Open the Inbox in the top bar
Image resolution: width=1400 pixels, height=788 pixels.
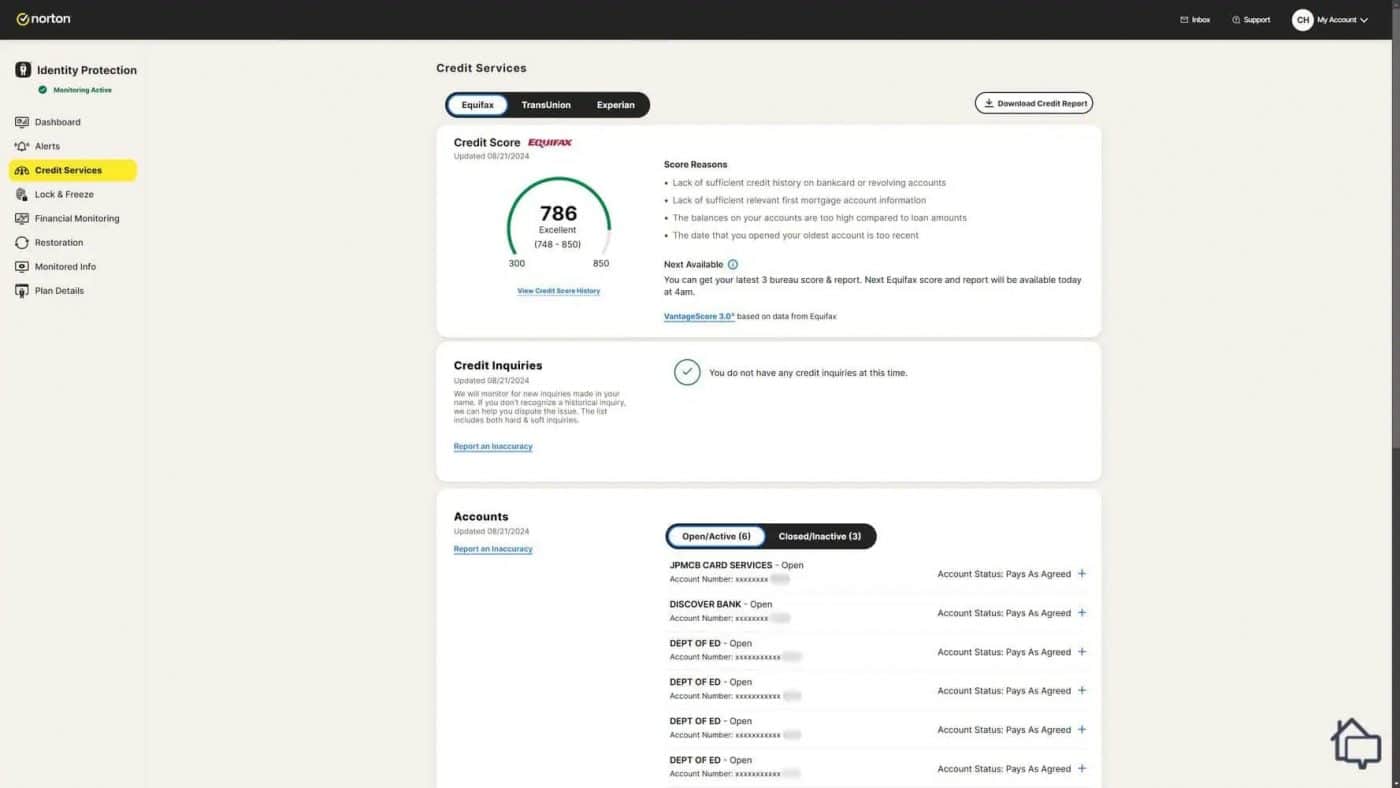coord(1194,19)
